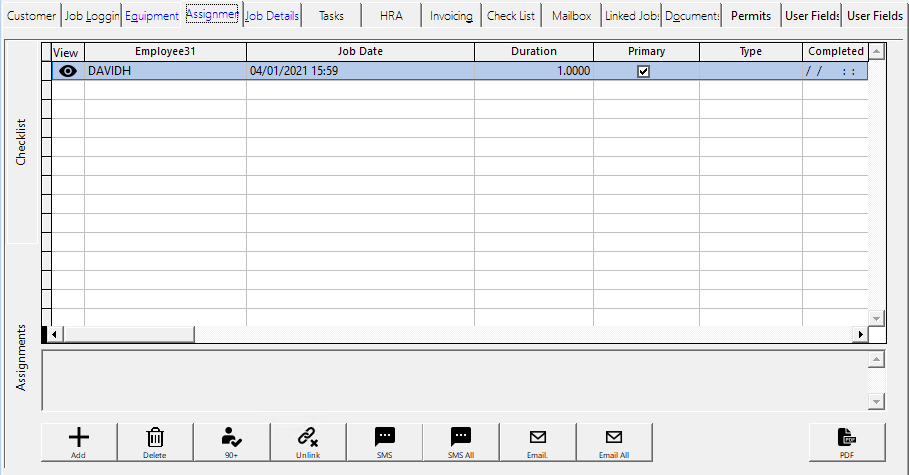Click the 90+ person icon
The width and height of the screenshot is (909, 475).
click(x=232, y=437)
